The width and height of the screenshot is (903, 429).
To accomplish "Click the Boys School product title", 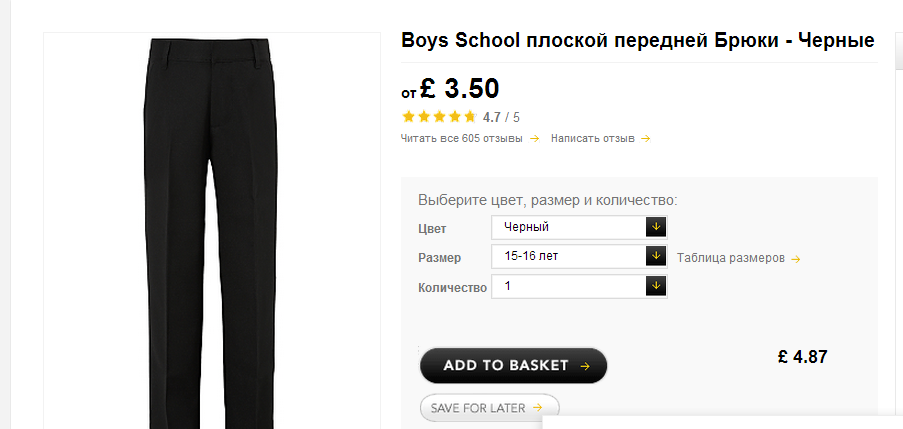I will tap(637, 41).
